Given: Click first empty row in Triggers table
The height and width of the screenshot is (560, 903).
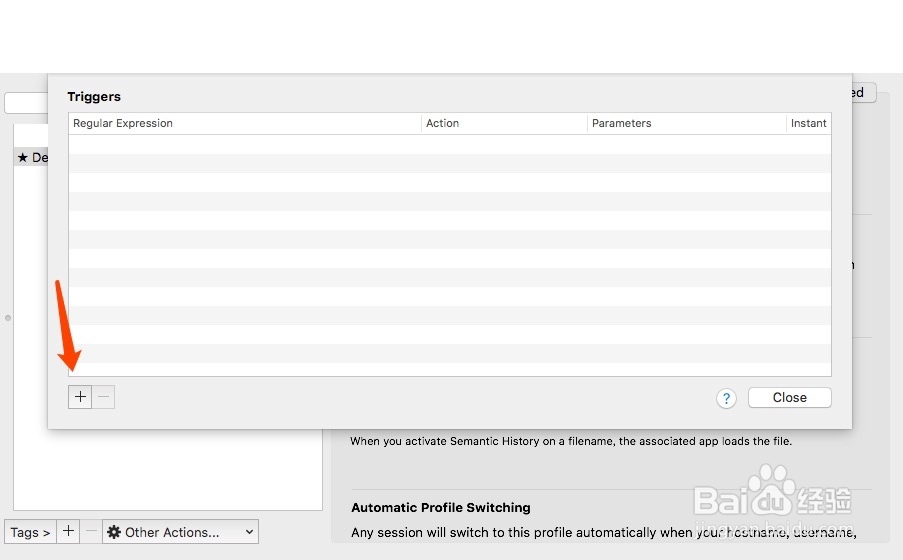Looking at the screenshot, I should (x=449, y=144).
